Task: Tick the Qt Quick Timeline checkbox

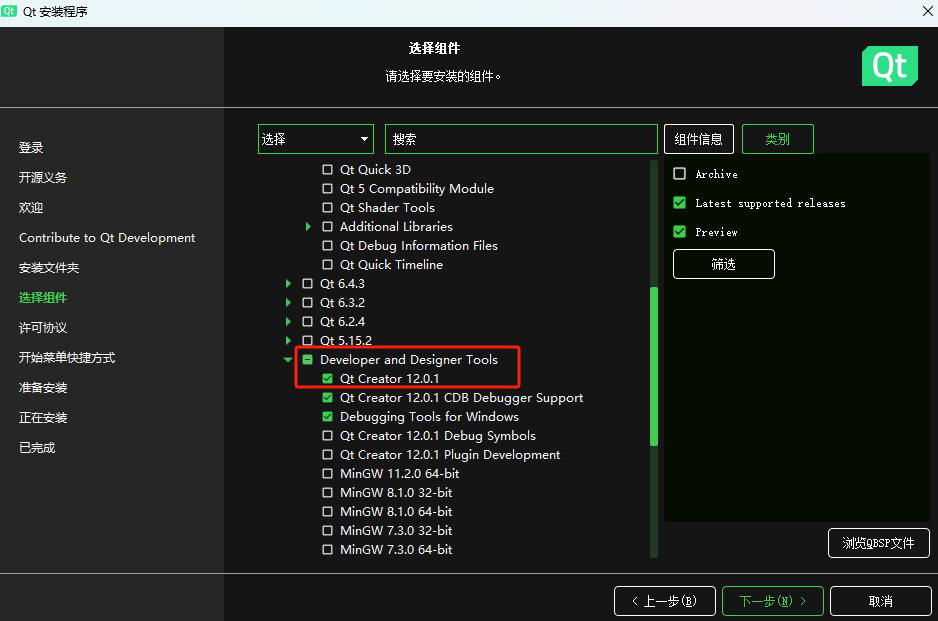Action: (327, 264)
